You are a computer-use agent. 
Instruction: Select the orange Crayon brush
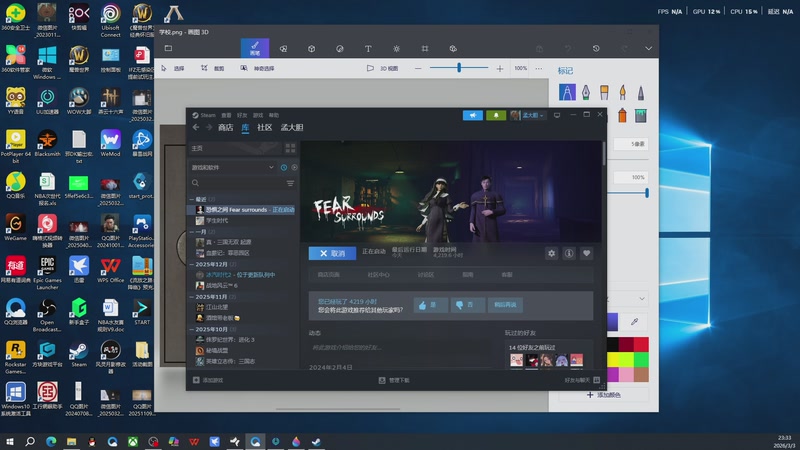coord(622,115)
